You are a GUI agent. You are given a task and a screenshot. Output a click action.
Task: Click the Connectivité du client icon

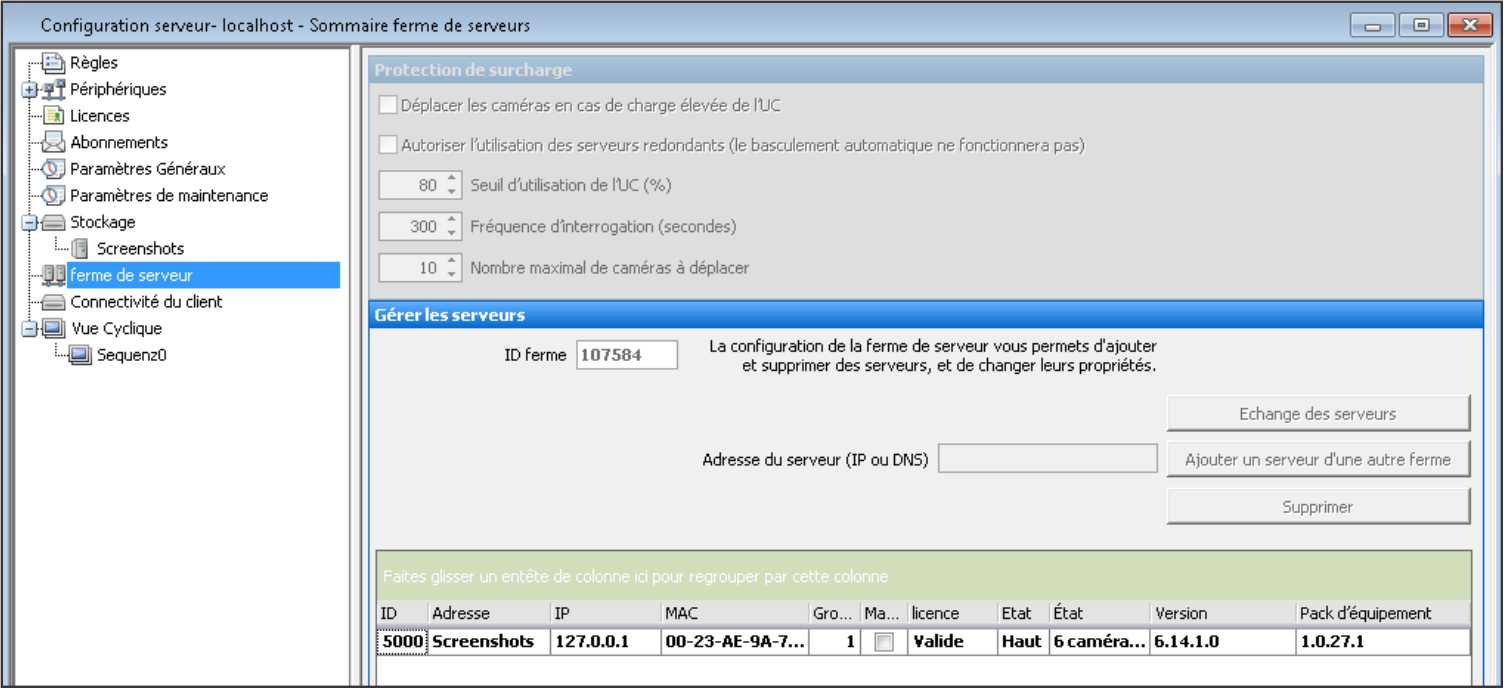(54, 302)
